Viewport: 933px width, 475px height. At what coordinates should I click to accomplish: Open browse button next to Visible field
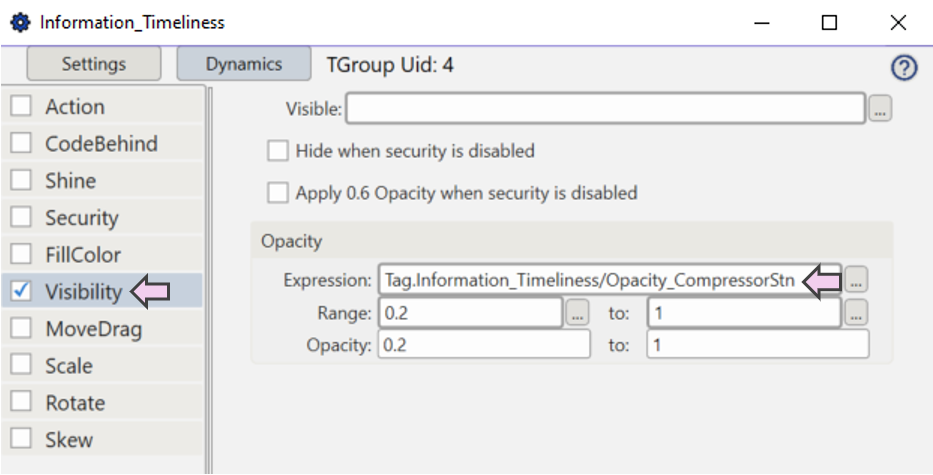coord(879,109)
